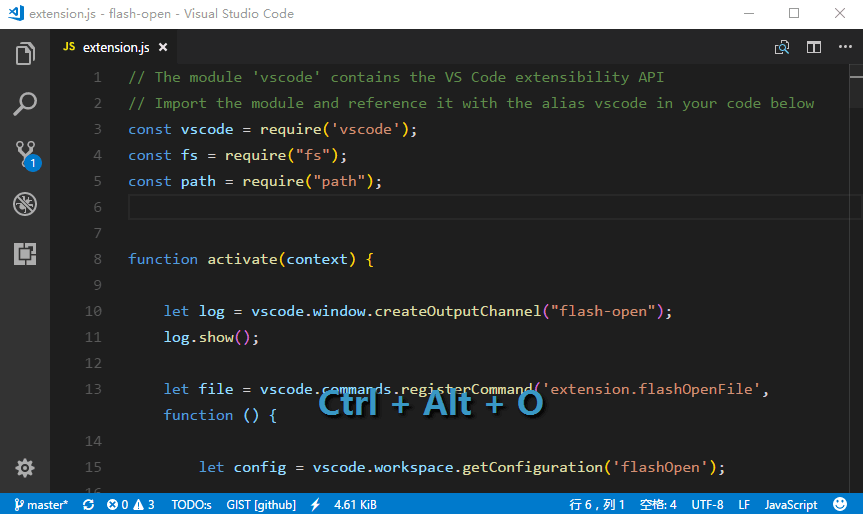
Task: Select the extension.js editor tab
Action: pyautogui.click(x=115, y=47)
